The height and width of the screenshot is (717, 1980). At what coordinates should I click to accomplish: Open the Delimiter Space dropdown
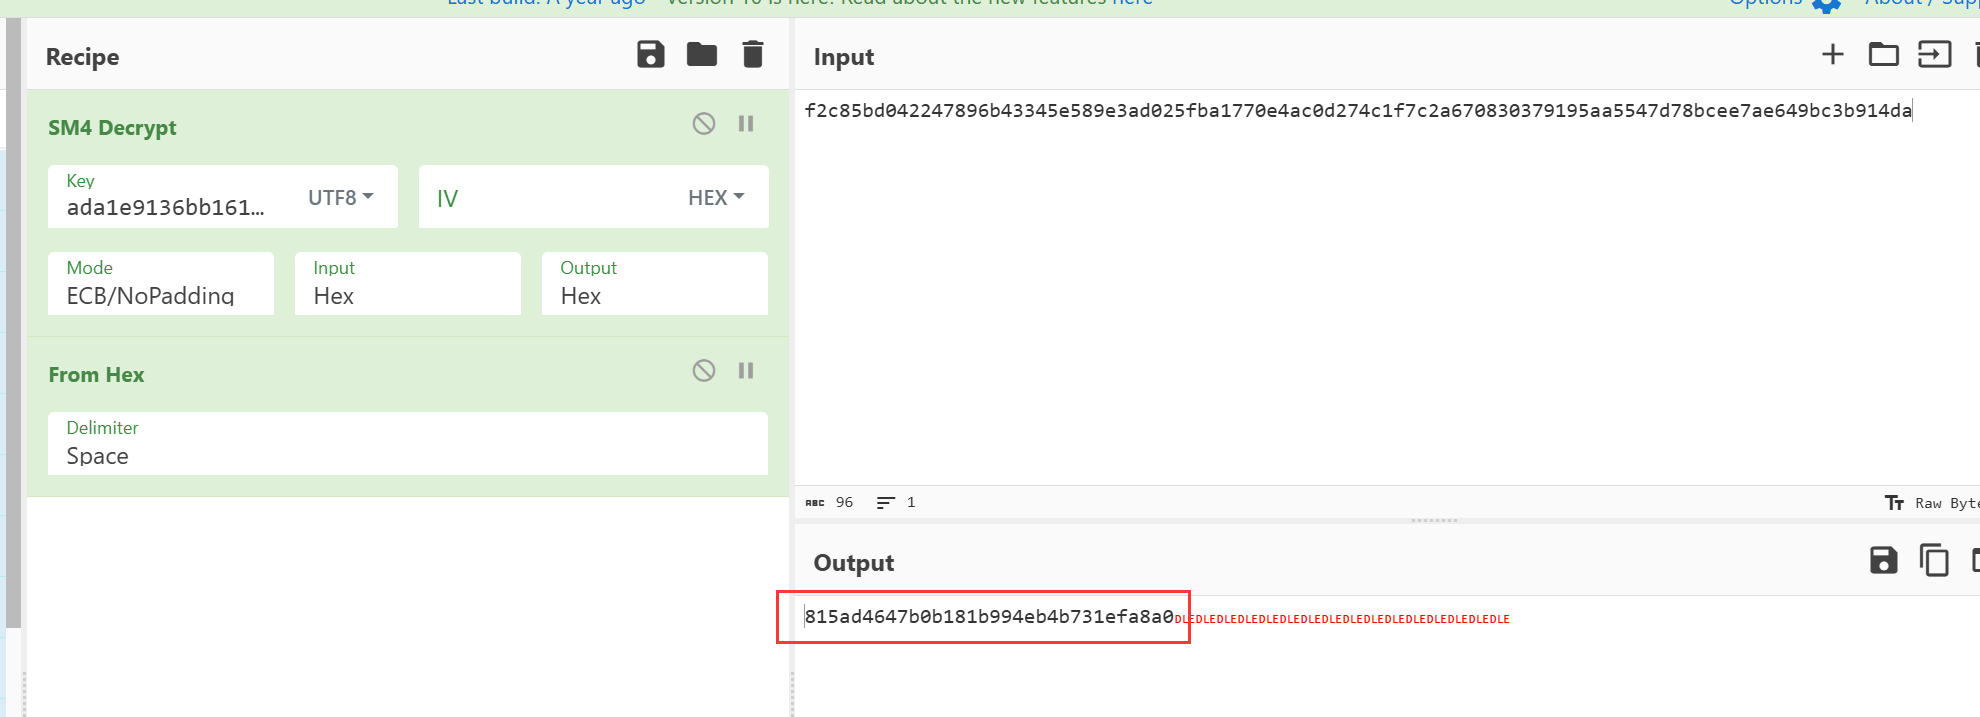pyautogui.click(x=408, y=444)
